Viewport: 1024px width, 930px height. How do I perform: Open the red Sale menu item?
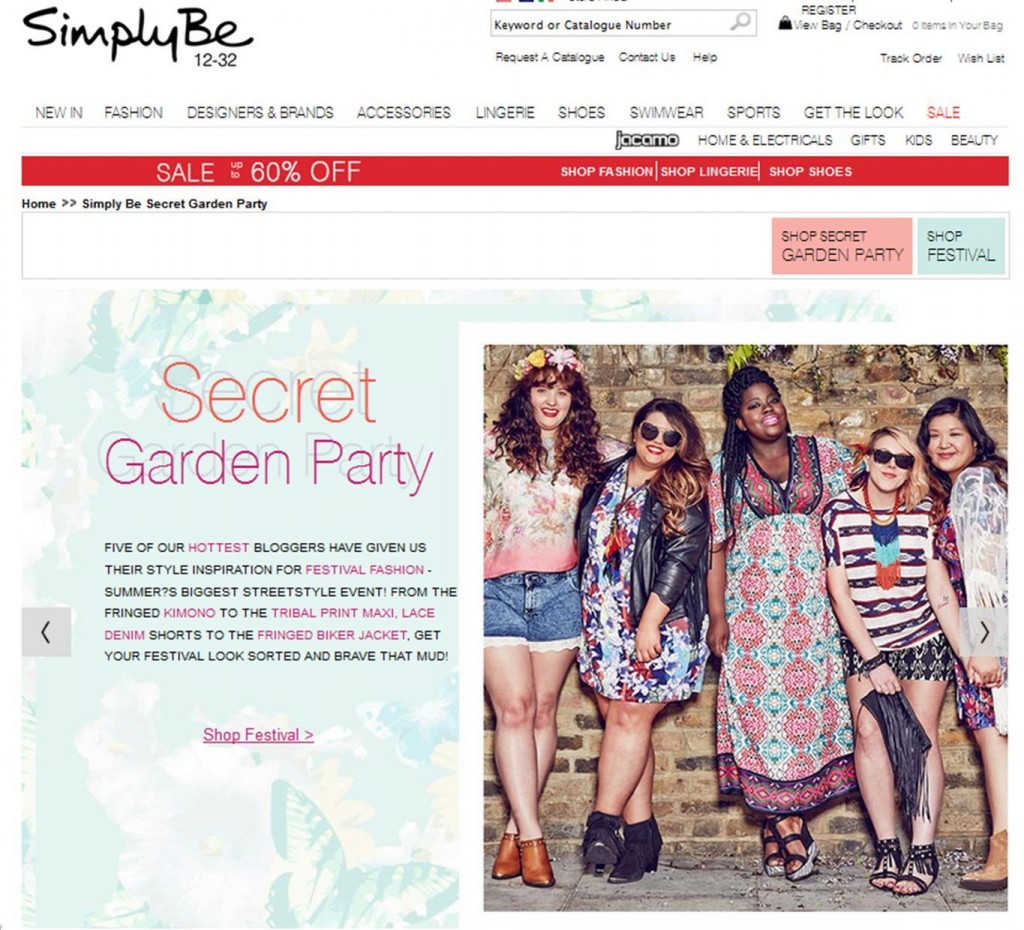[x=943, y=112]
